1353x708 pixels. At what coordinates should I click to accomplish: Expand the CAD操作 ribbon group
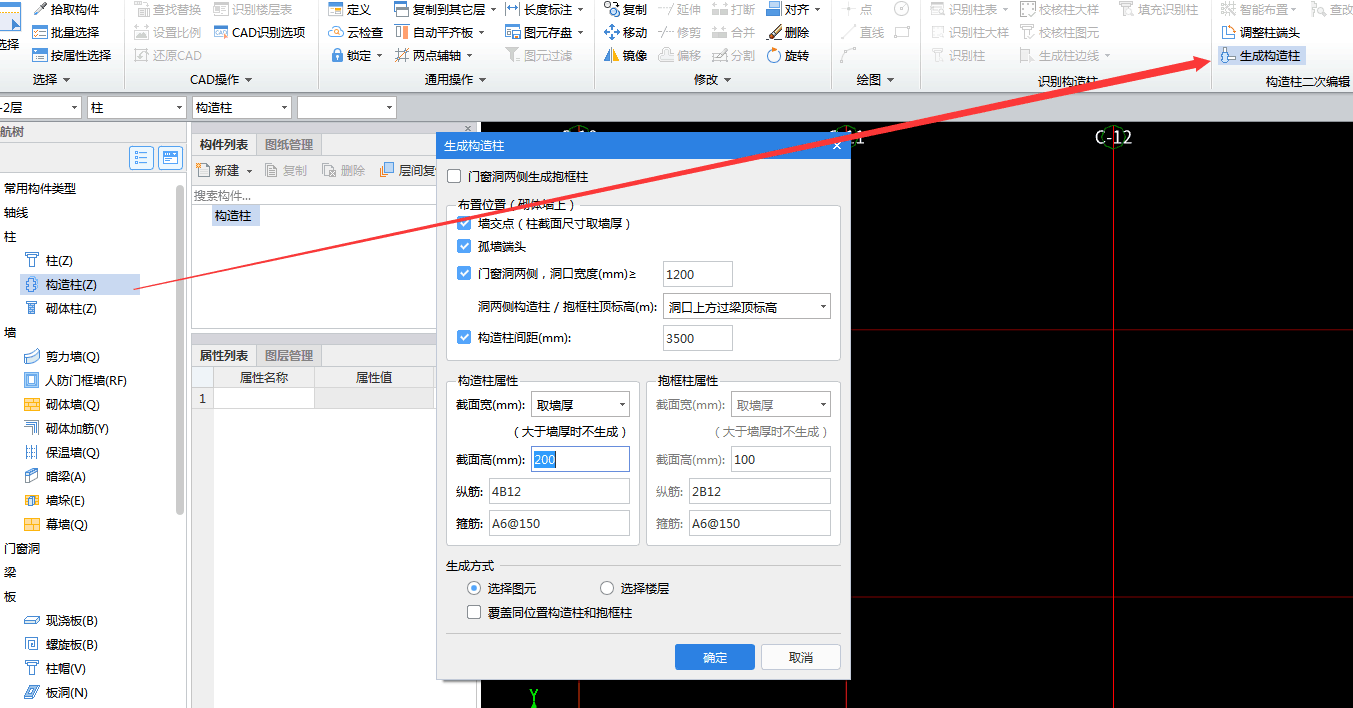(221, 80)
